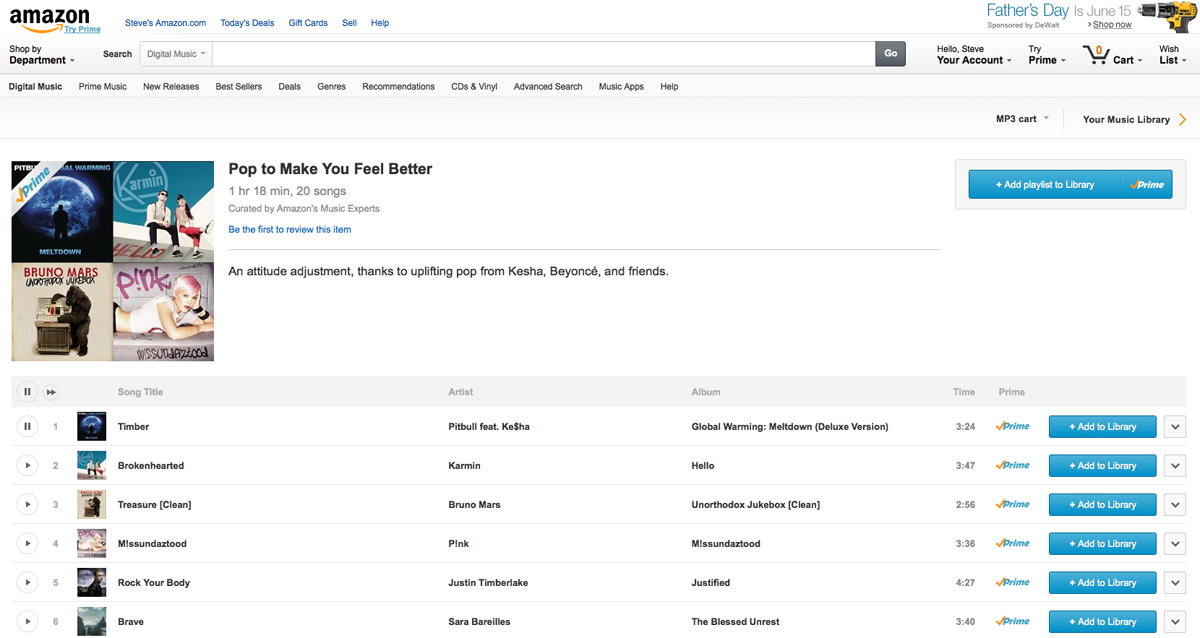Play Rock Your Body
Screen dimensions: 1200x638
click(x=27, y=583)
